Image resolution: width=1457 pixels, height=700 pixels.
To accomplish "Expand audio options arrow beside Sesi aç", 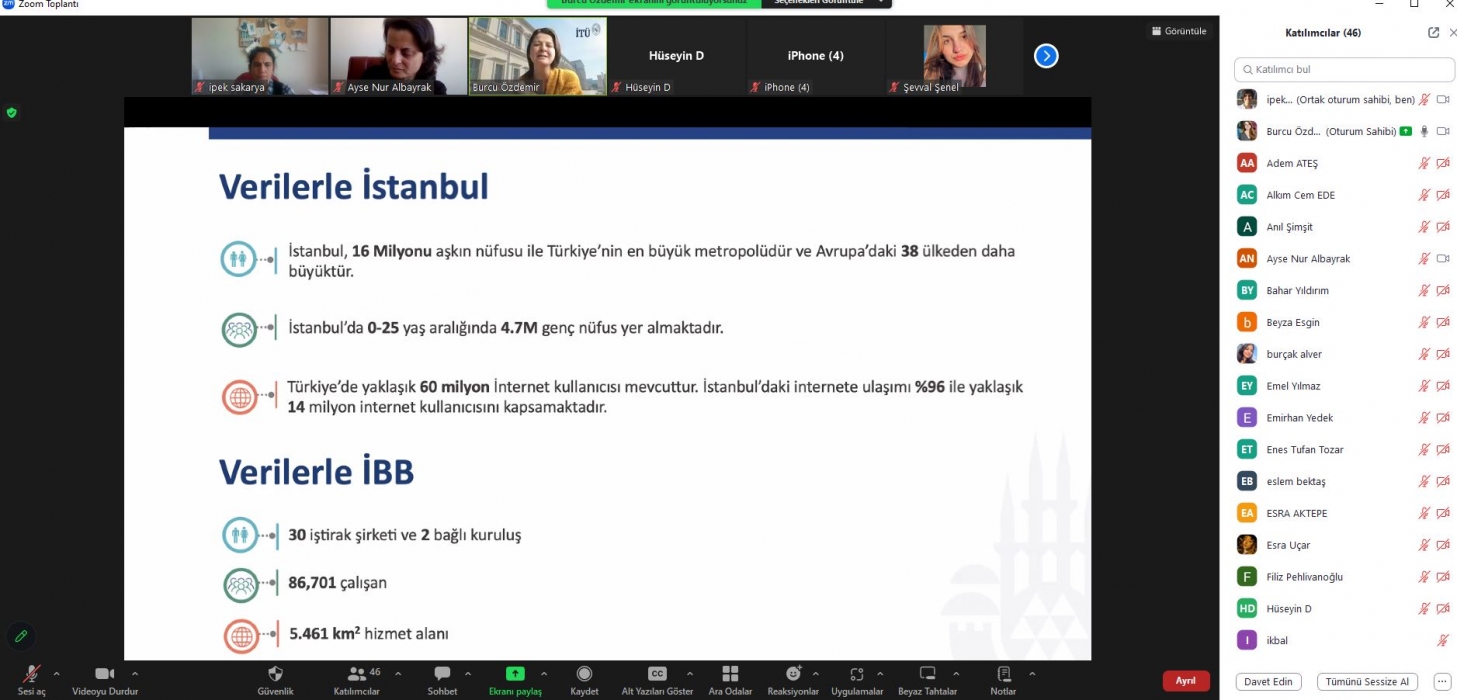I will (x=56, y=673).
